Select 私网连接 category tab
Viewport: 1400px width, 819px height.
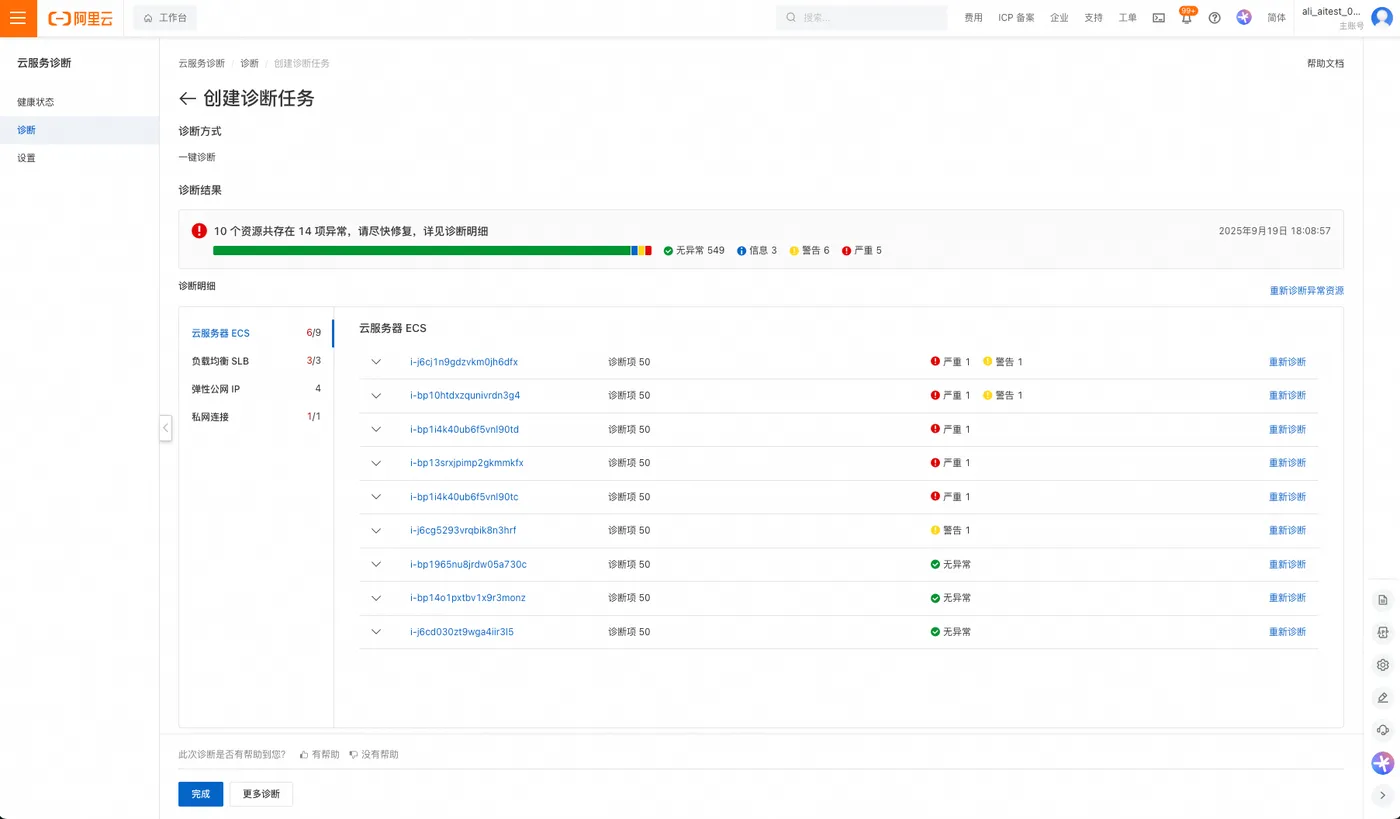coord(256,417)
